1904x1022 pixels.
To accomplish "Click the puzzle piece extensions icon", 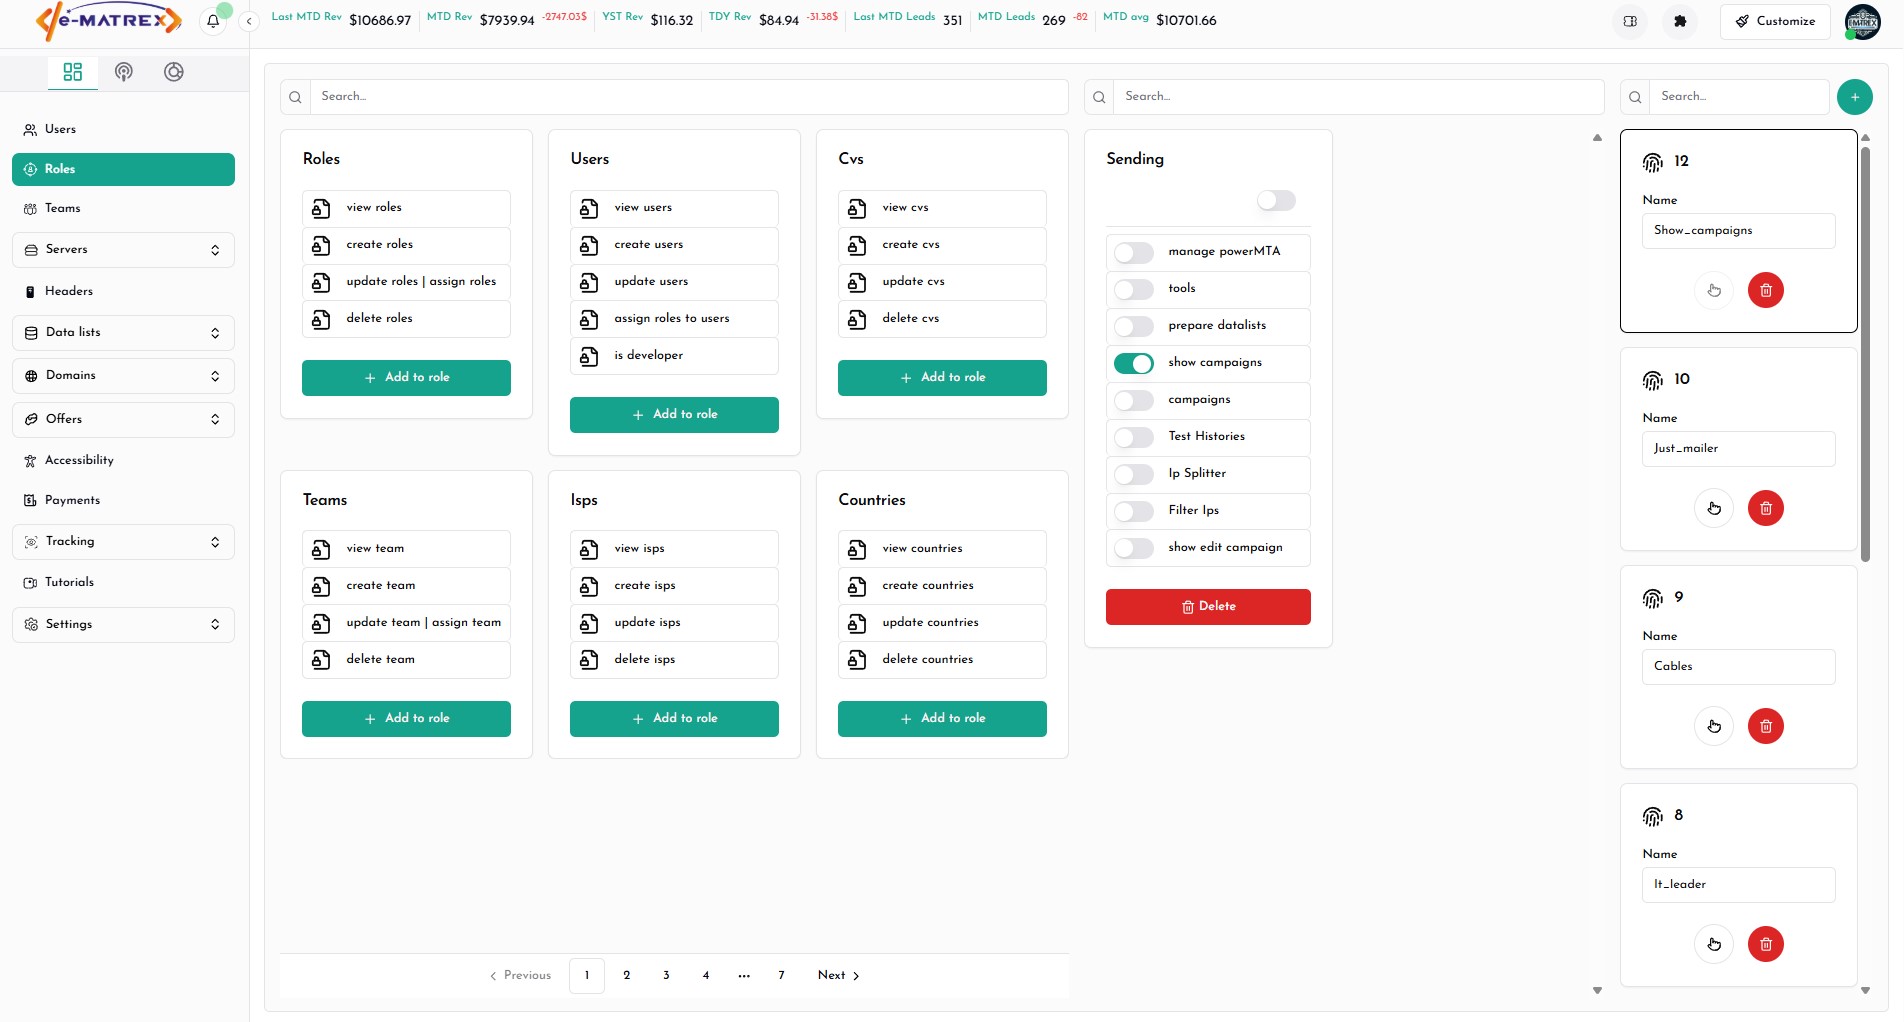I will 1680,21.
